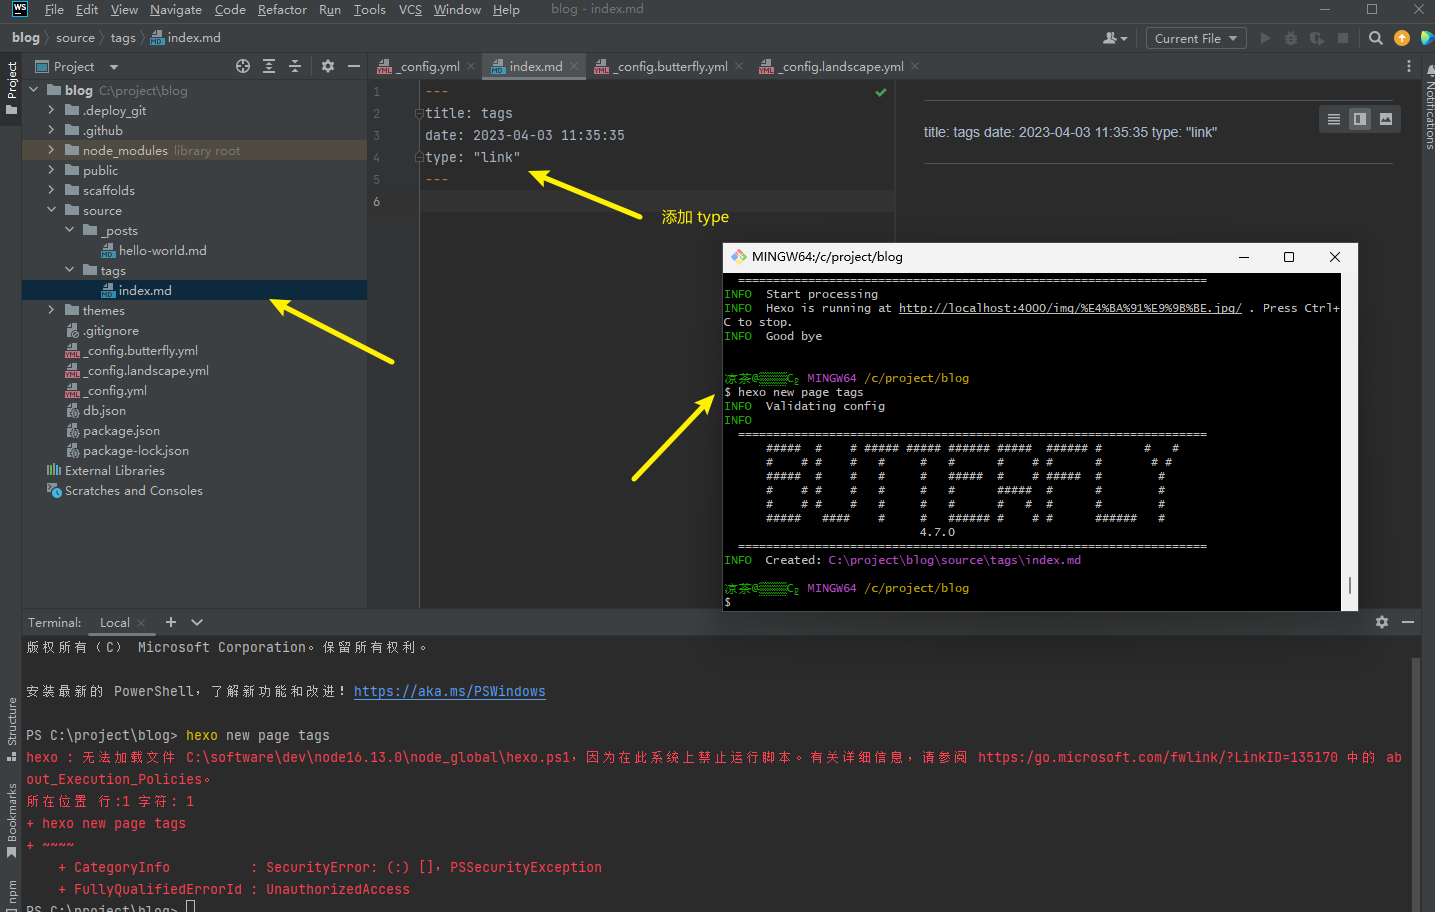This screenshot has width=1435, height=912.
Task: Open terminal shell options dropdown arrow
Action: pos(197,622)
